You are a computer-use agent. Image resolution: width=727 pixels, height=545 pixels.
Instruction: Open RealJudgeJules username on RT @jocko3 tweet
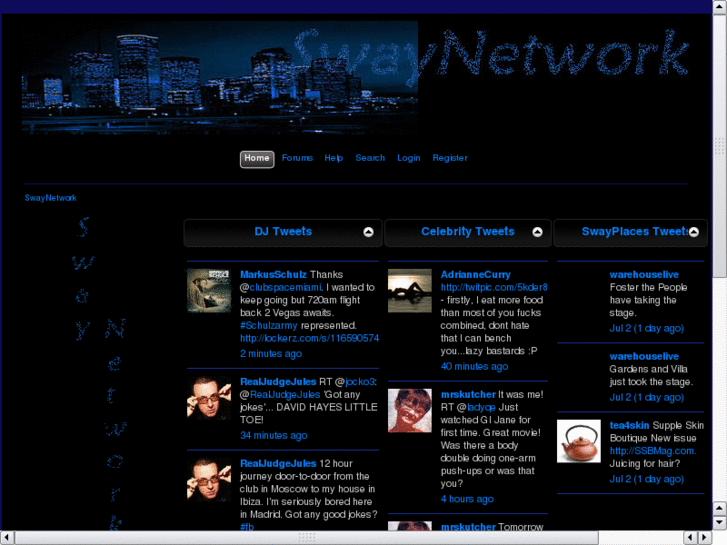278,382
